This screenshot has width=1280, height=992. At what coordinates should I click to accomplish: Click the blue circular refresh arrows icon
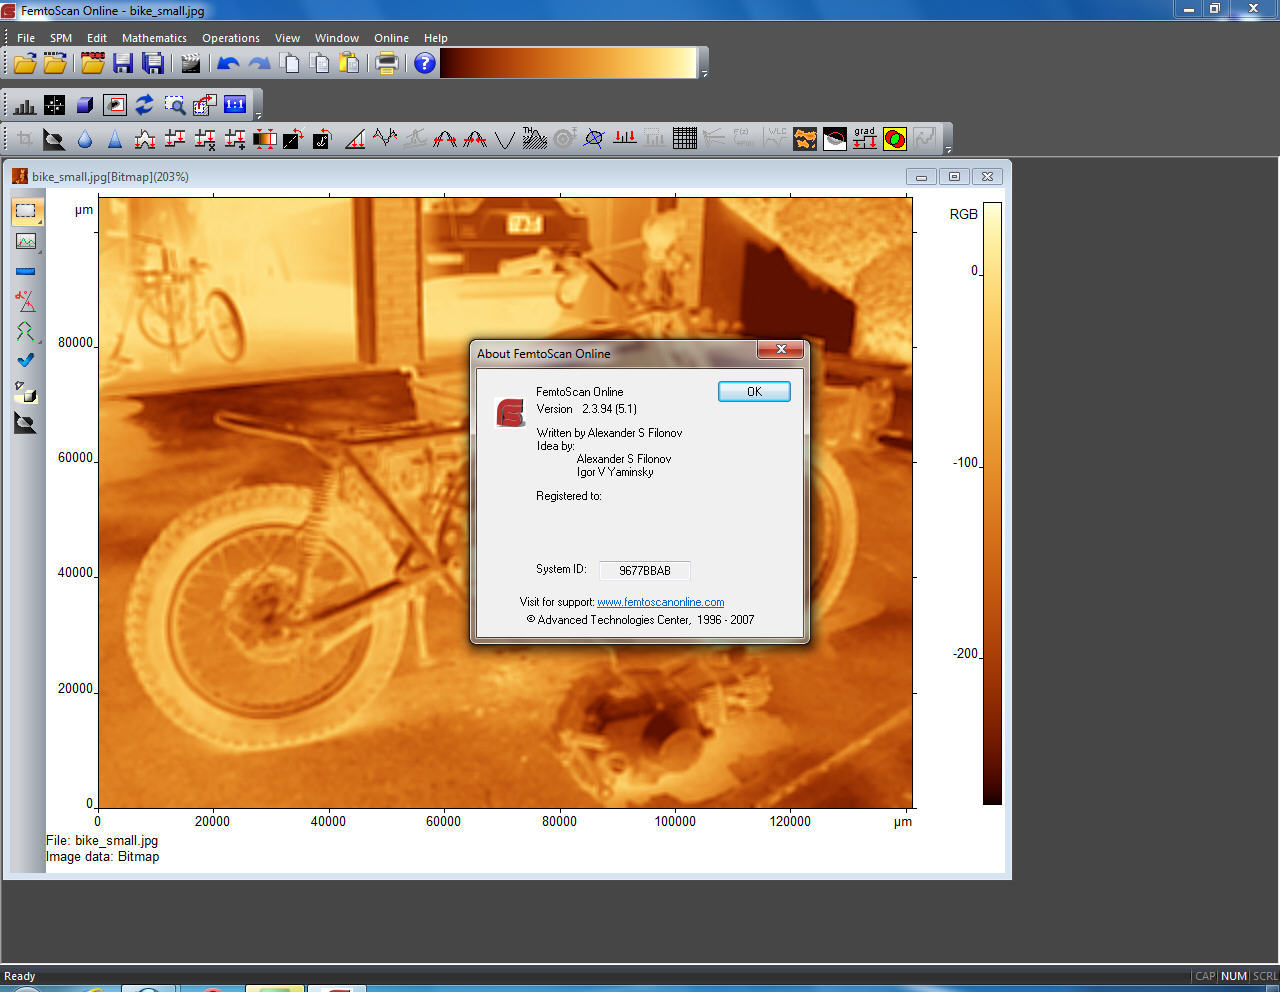(x=145, y=105)
